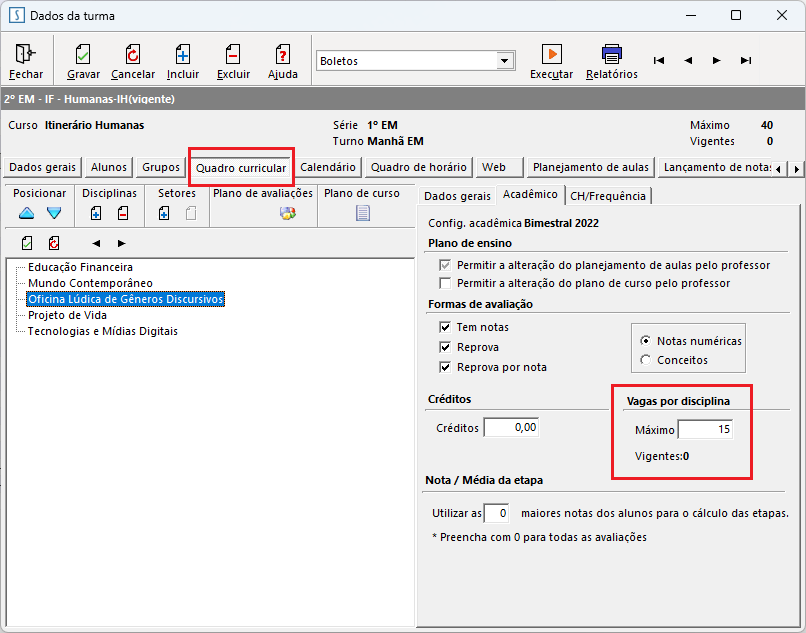Open Plano de avaliações icon
Screen dimensions: 806x633
point(288,213)
